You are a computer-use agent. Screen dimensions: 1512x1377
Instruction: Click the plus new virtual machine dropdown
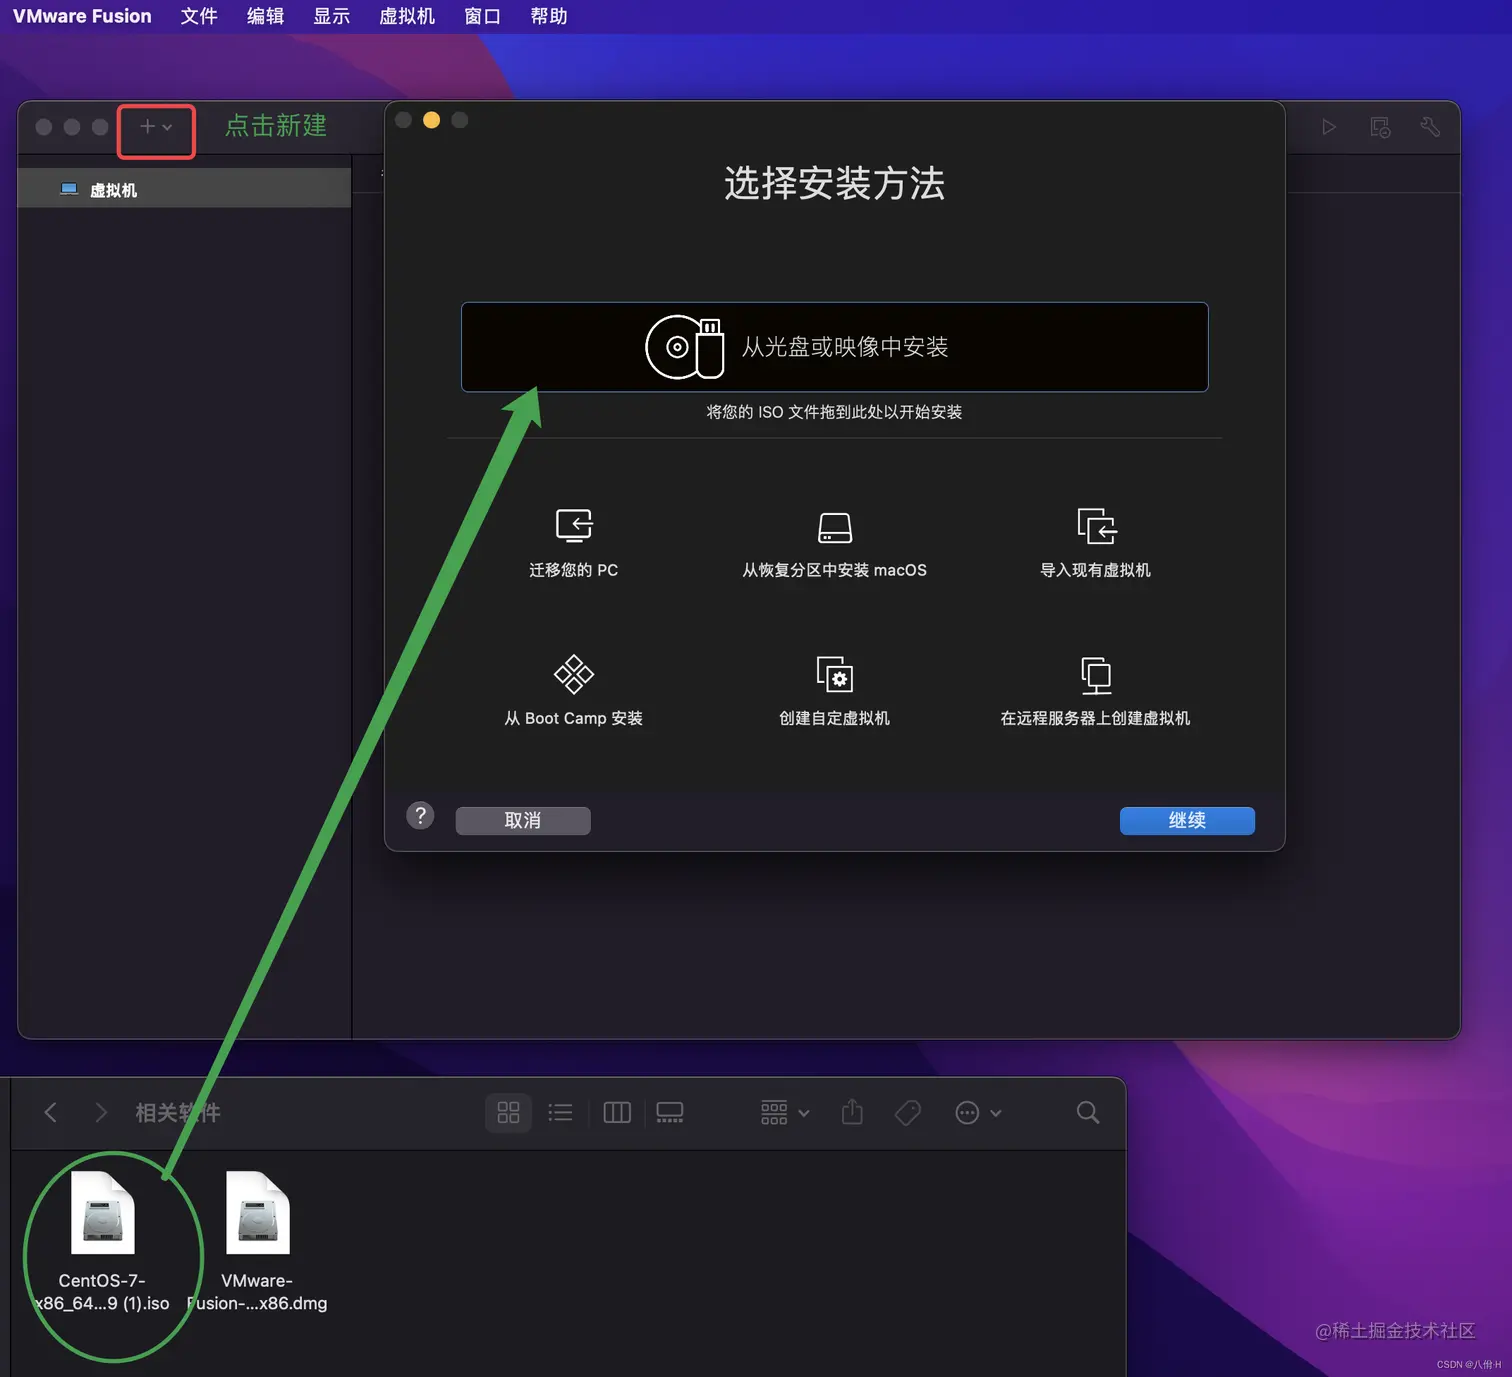(x=156, y=128)
